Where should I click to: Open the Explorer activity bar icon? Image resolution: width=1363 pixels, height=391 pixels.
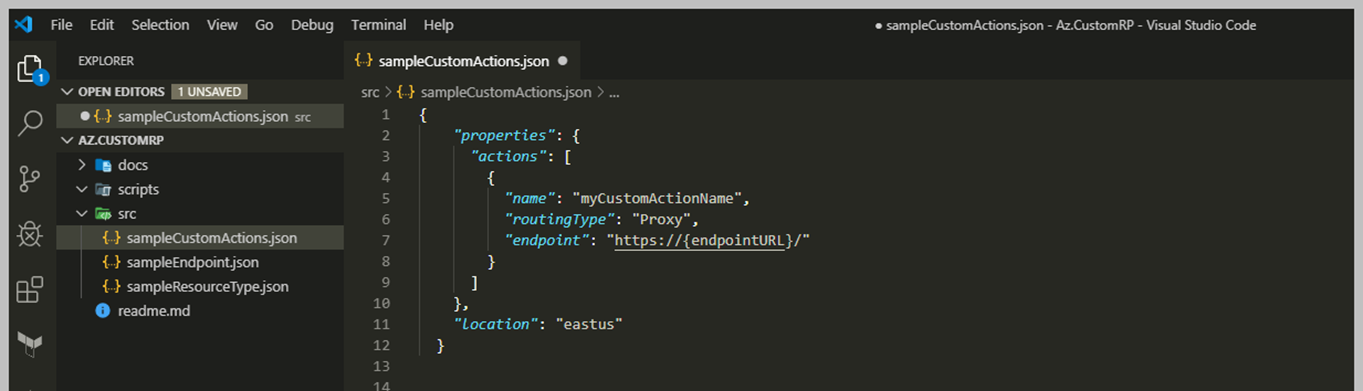(x=31, y=68)
